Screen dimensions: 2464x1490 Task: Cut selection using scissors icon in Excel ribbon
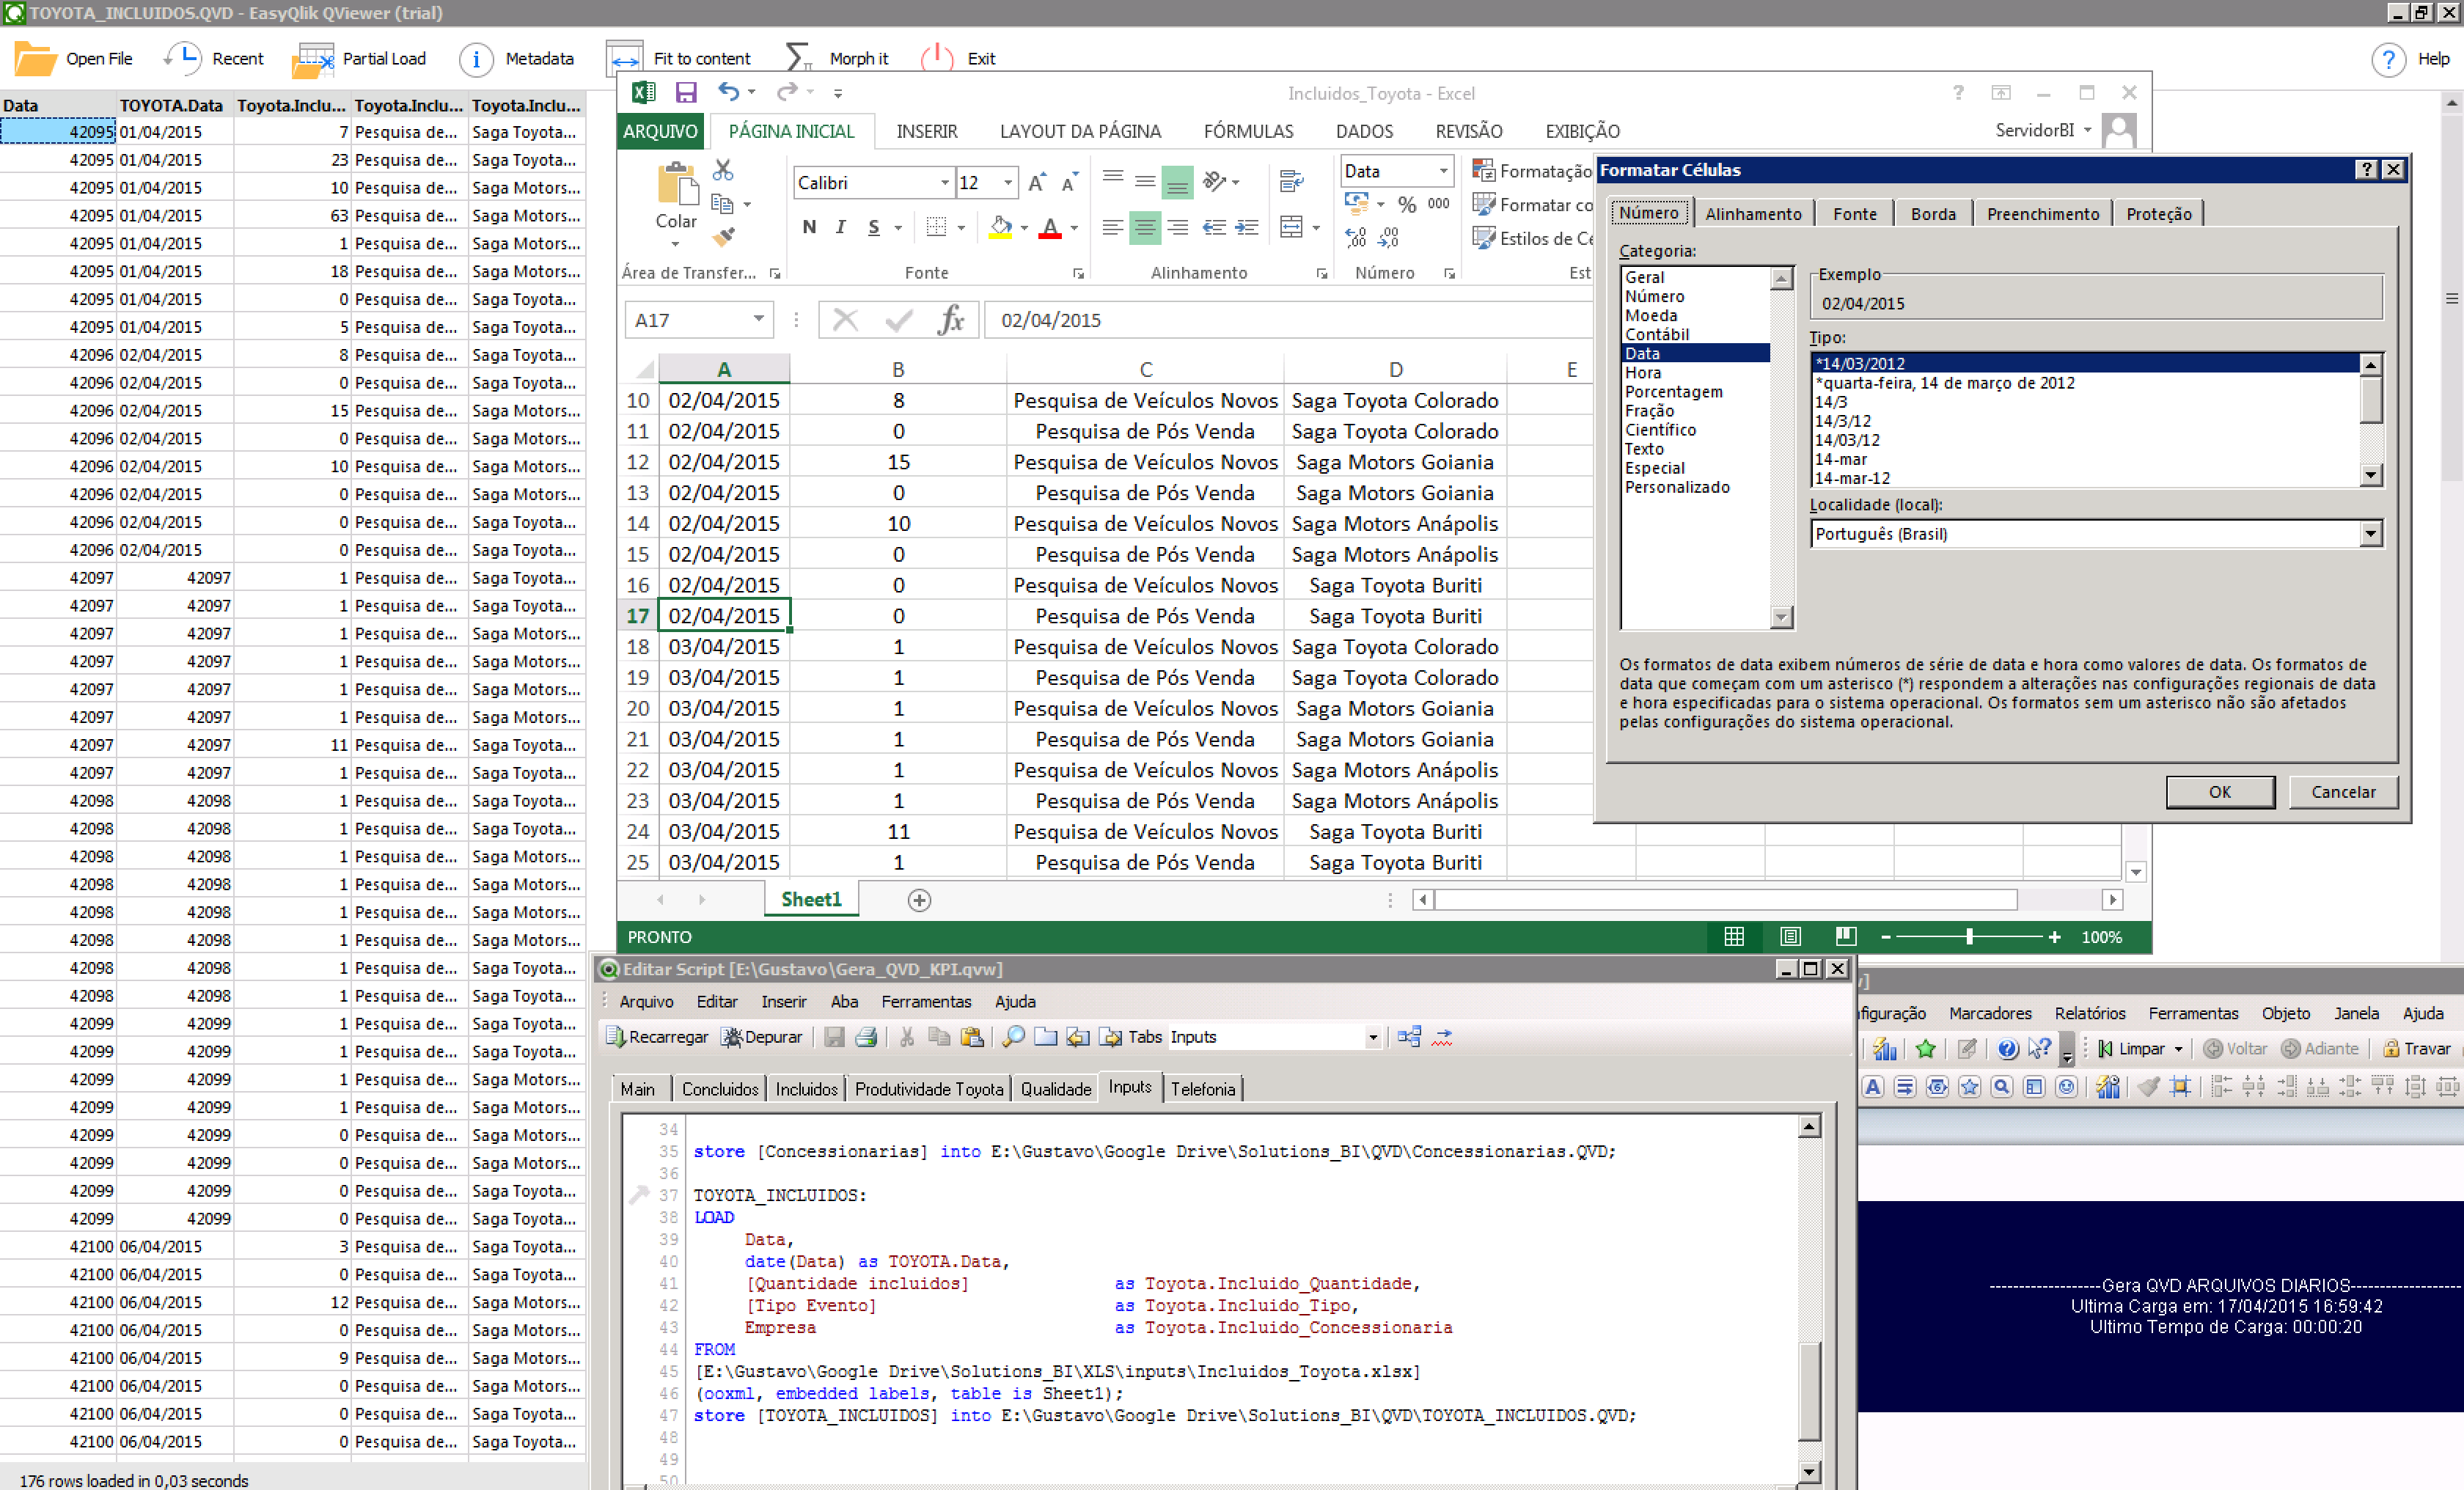[722, 171]
